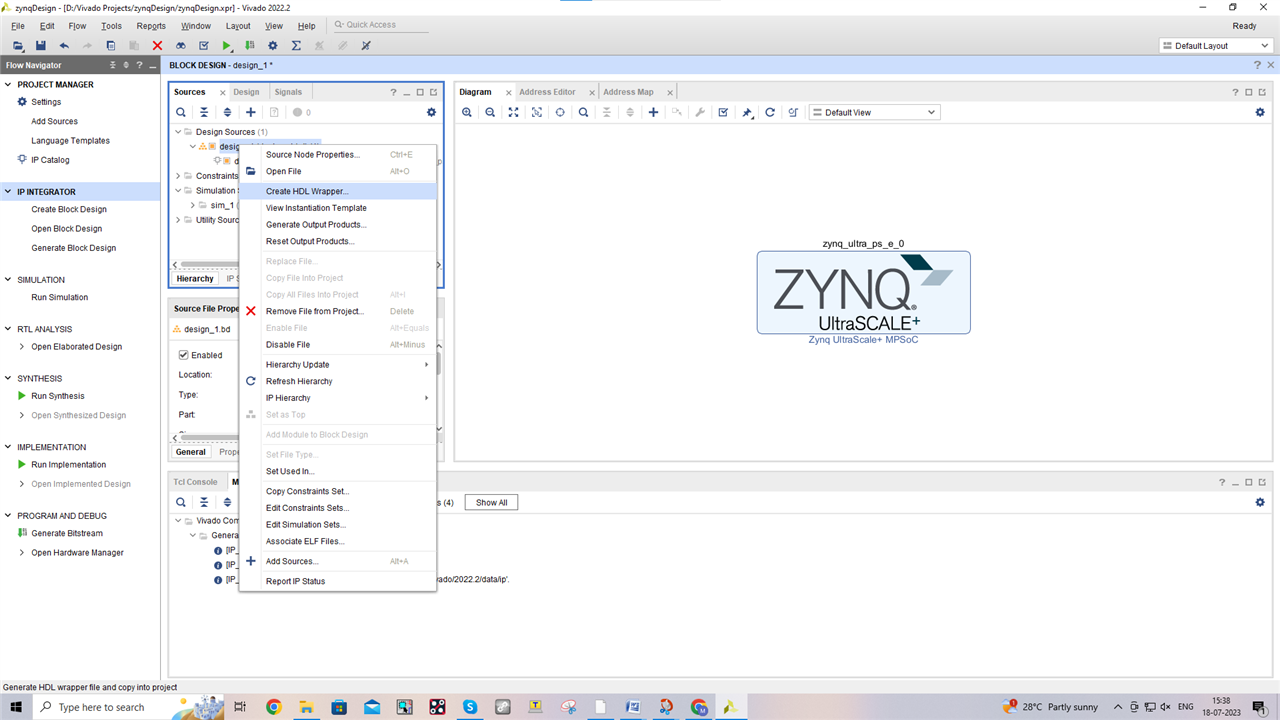Select Create HDL Wrapper in context menu
1280x720 pixels.
[337, 191]
